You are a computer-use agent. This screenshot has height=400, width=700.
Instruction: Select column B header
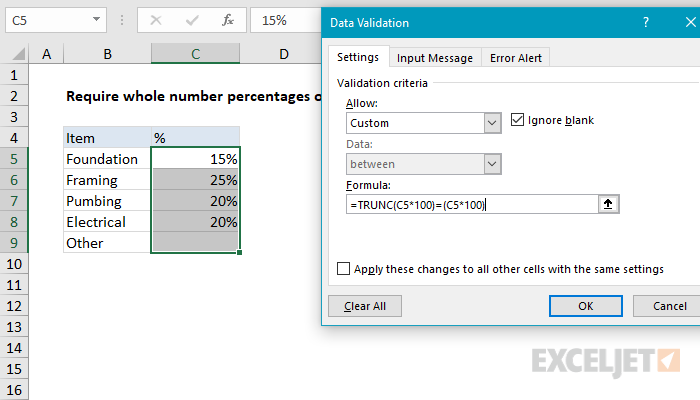(x=107, y=54)
